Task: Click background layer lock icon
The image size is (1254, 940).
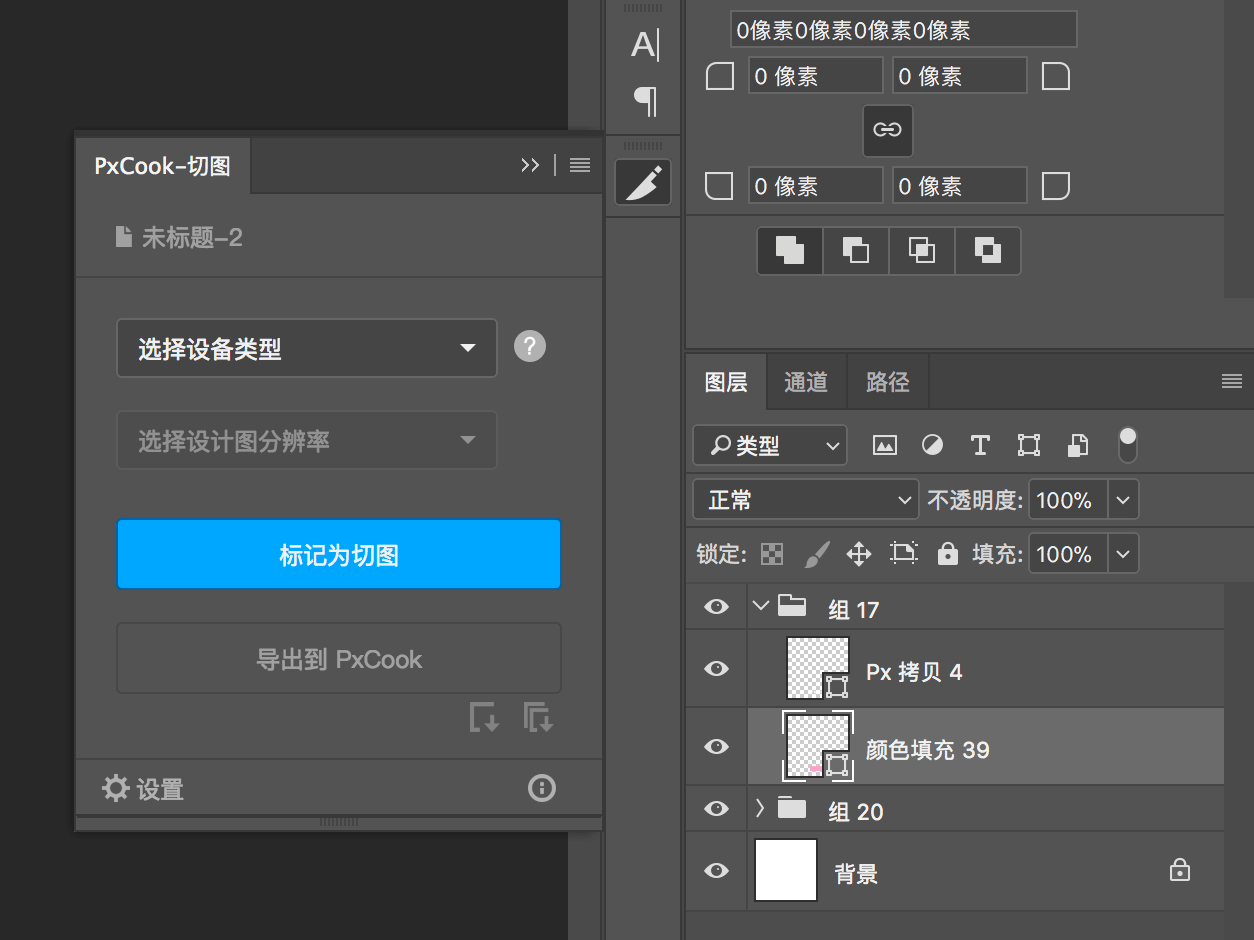Action: [1180, 870]
